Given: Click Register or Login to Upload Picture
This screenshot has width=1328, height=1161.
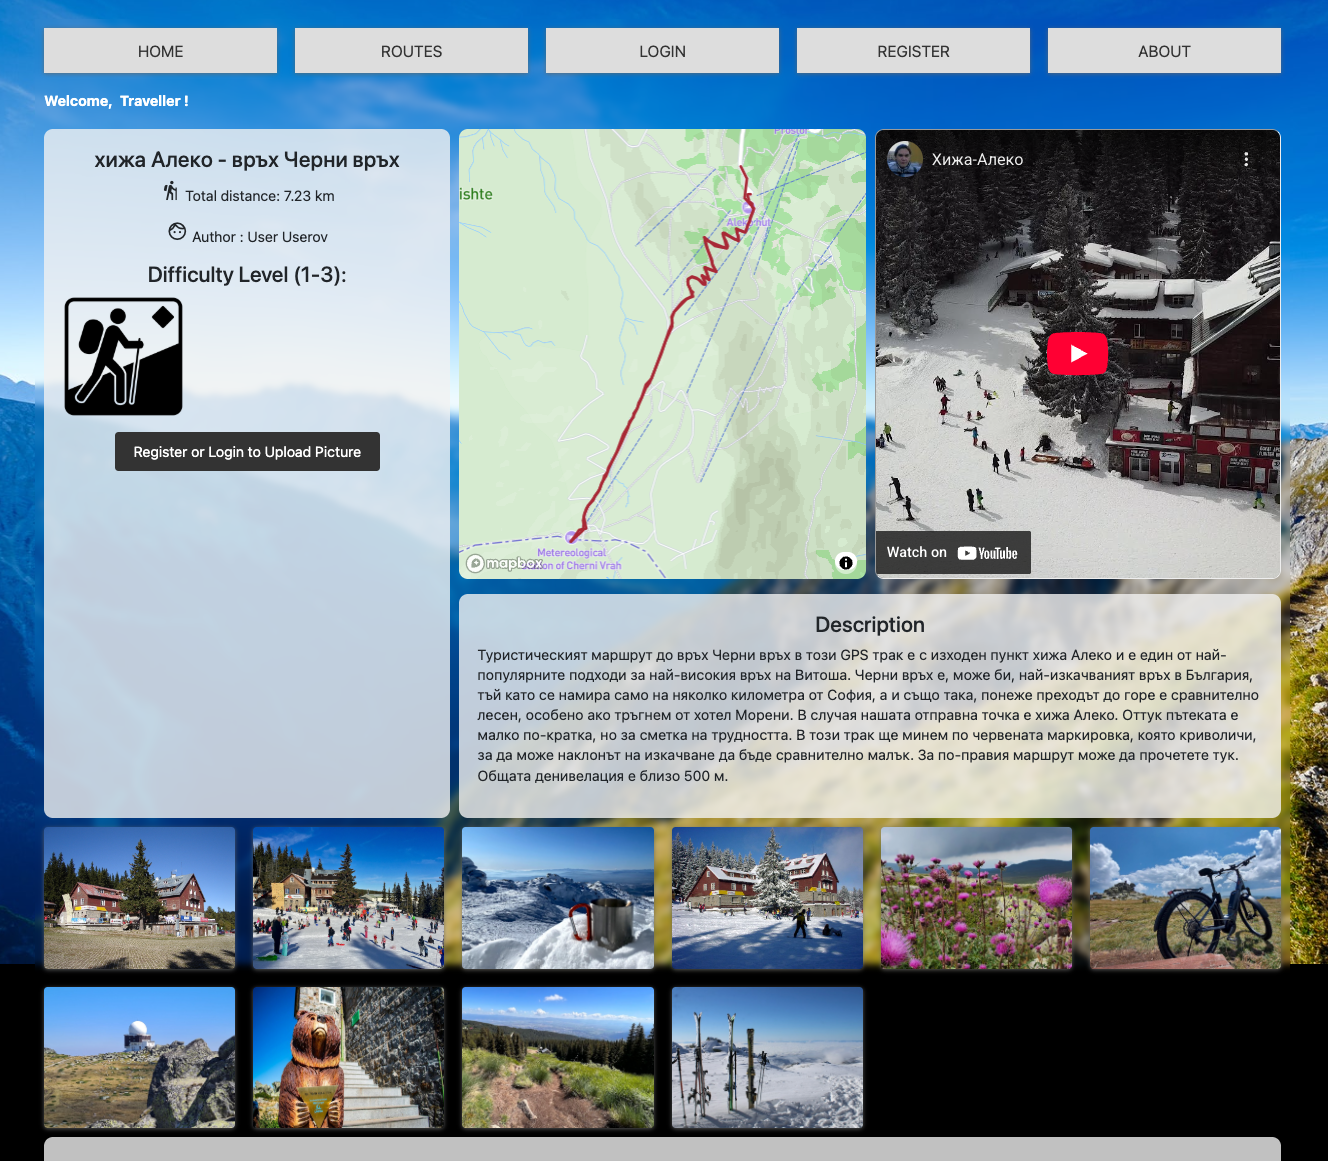Looking at the screenshot, I should point(247,452).
